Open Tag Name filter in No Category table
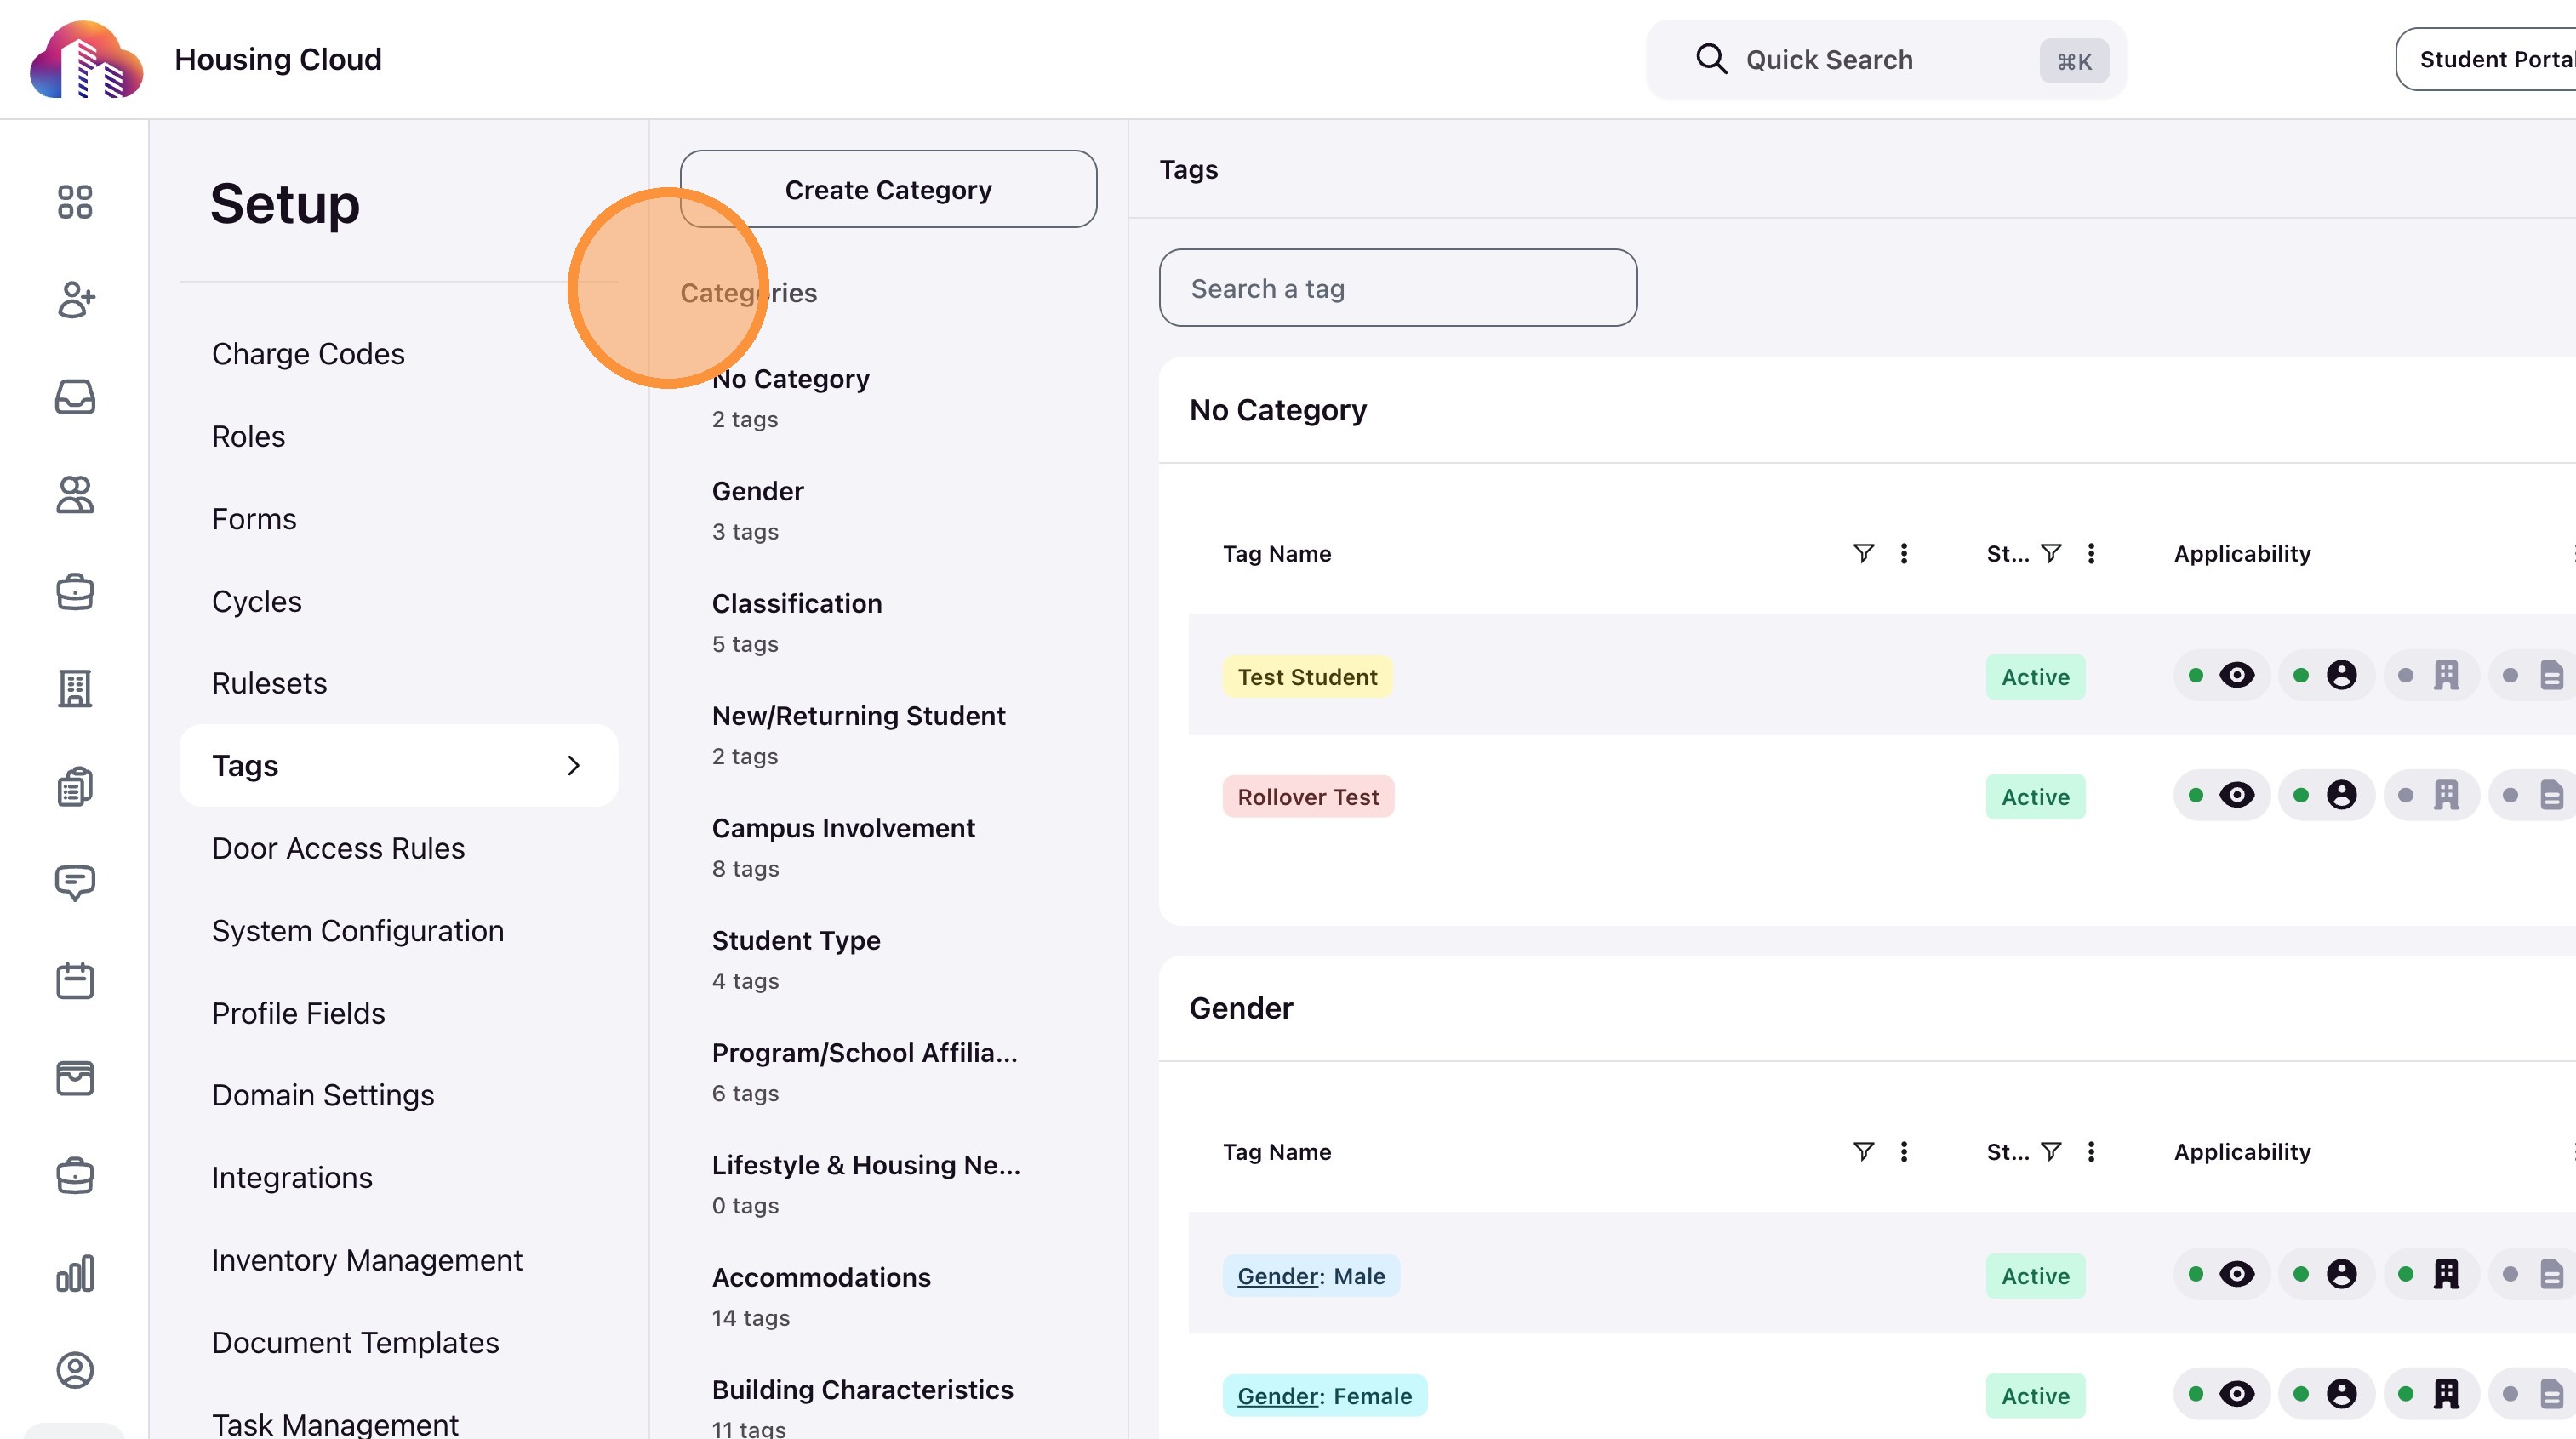This screenshot has height=1439, width=2576. tap(1863, 553)
